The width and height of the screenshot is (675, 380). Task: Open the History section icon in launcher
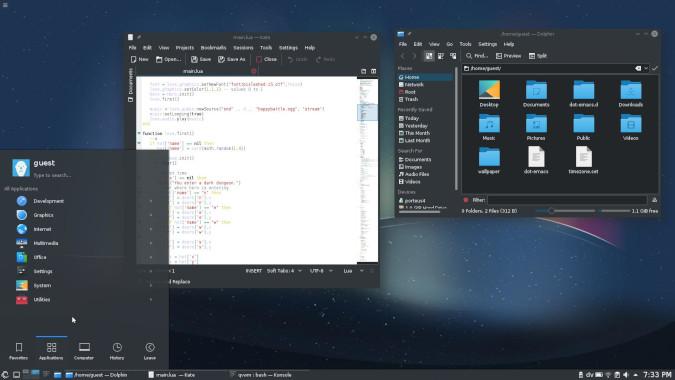(117, 351)
